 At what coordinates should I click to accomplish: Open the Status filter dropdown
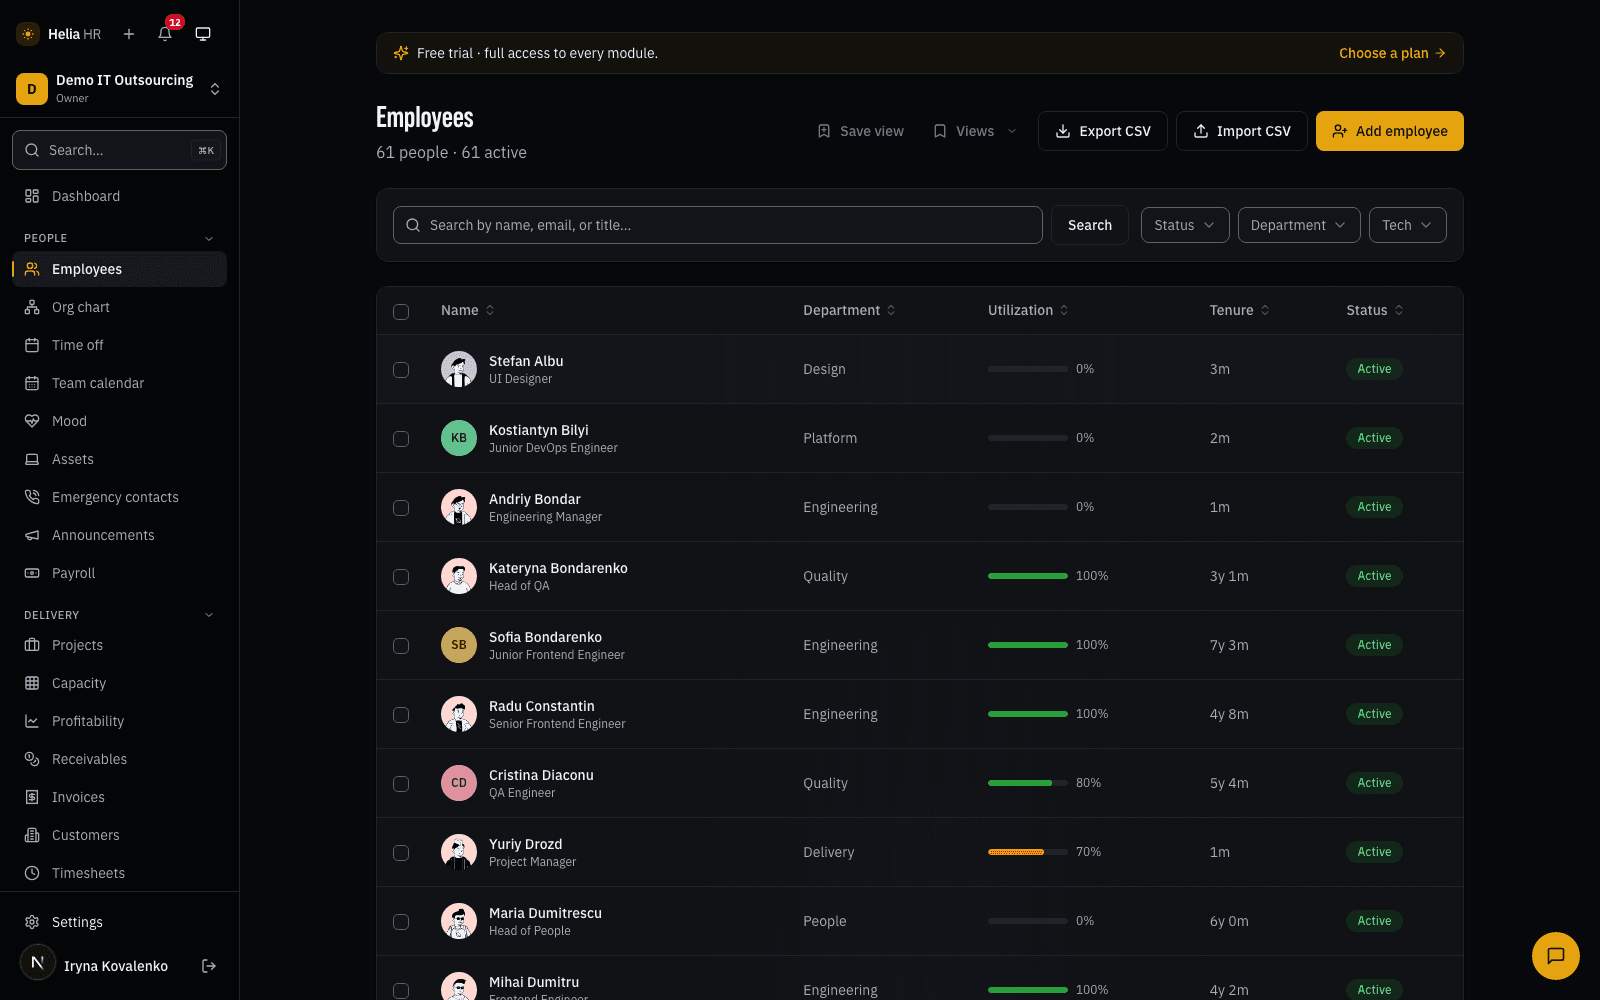point(1185,225)
